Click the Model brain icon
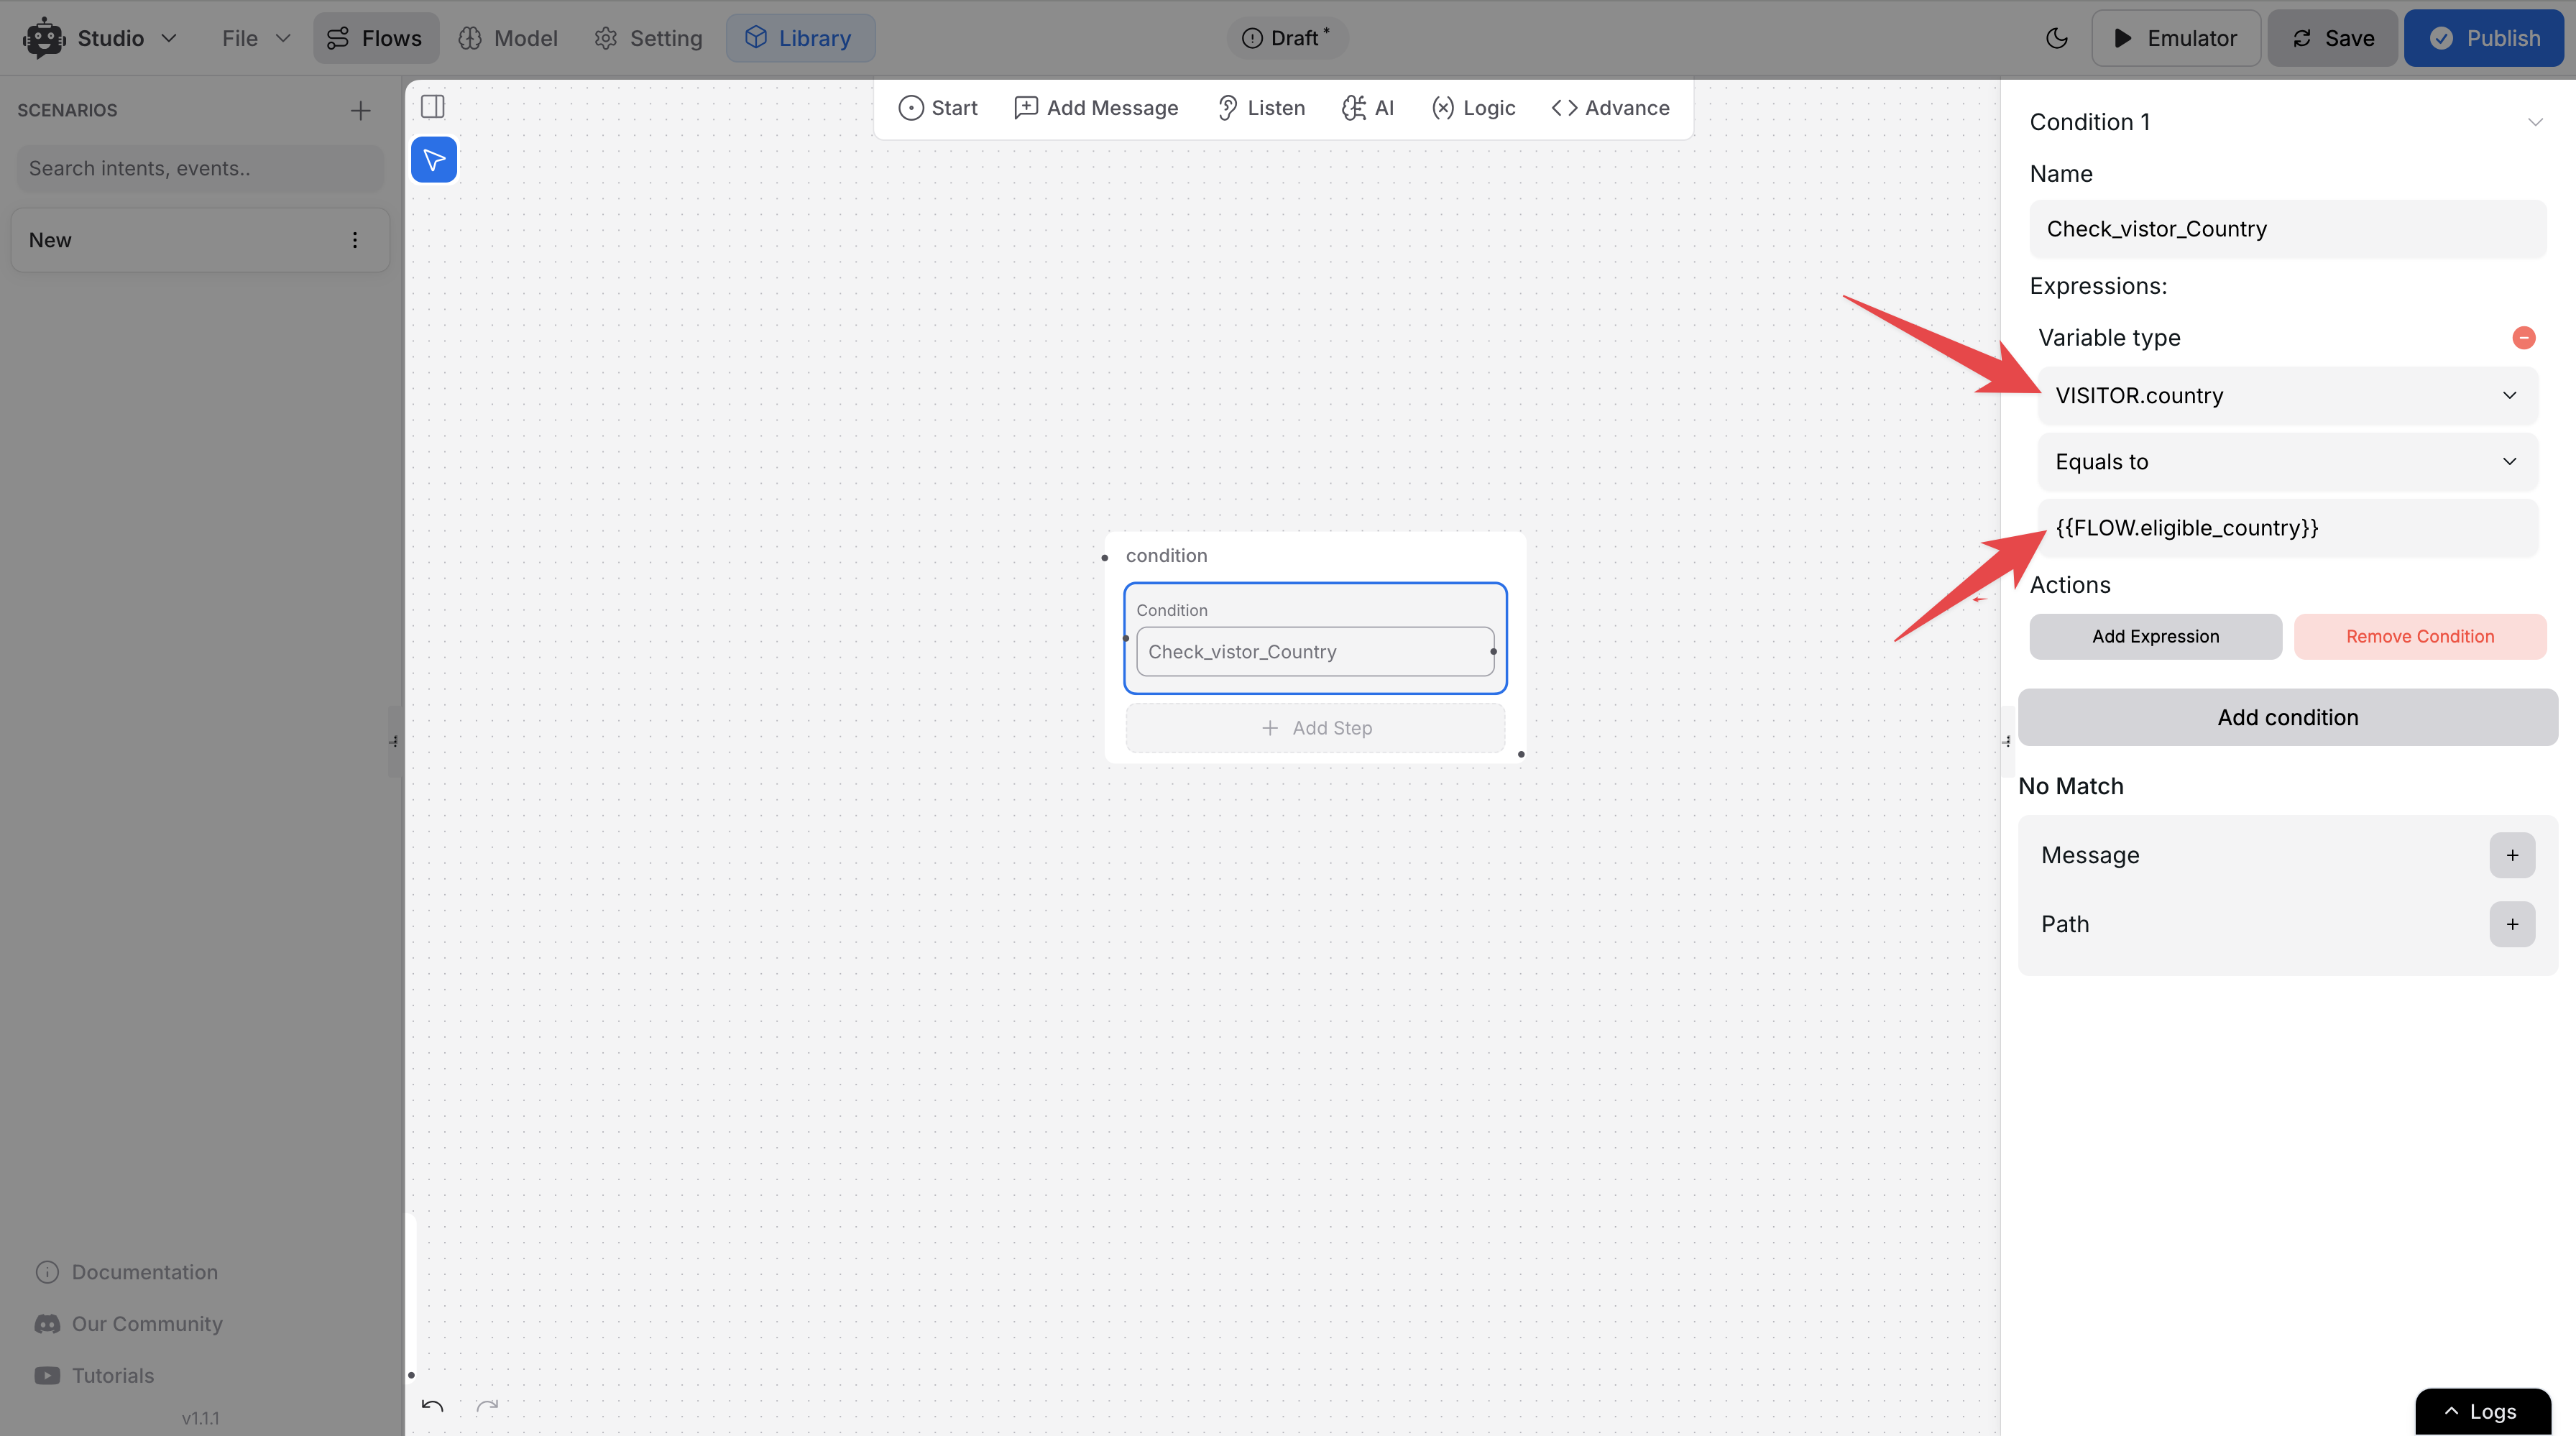The height and width of the screenshot is (1436, 2576). point(470,38)
